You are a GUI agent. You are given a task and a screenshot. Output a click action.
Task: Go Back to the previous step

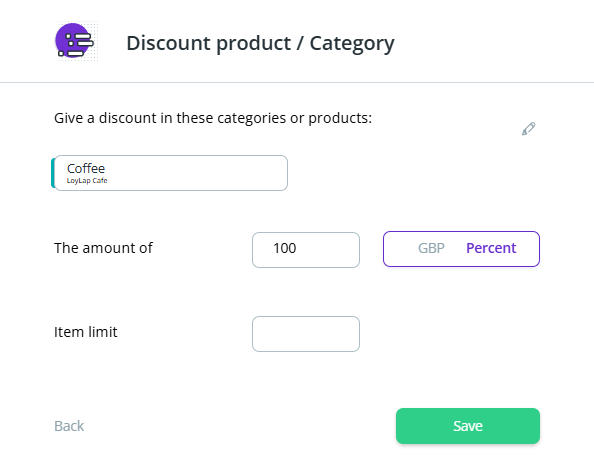click(x=69, y=426)
